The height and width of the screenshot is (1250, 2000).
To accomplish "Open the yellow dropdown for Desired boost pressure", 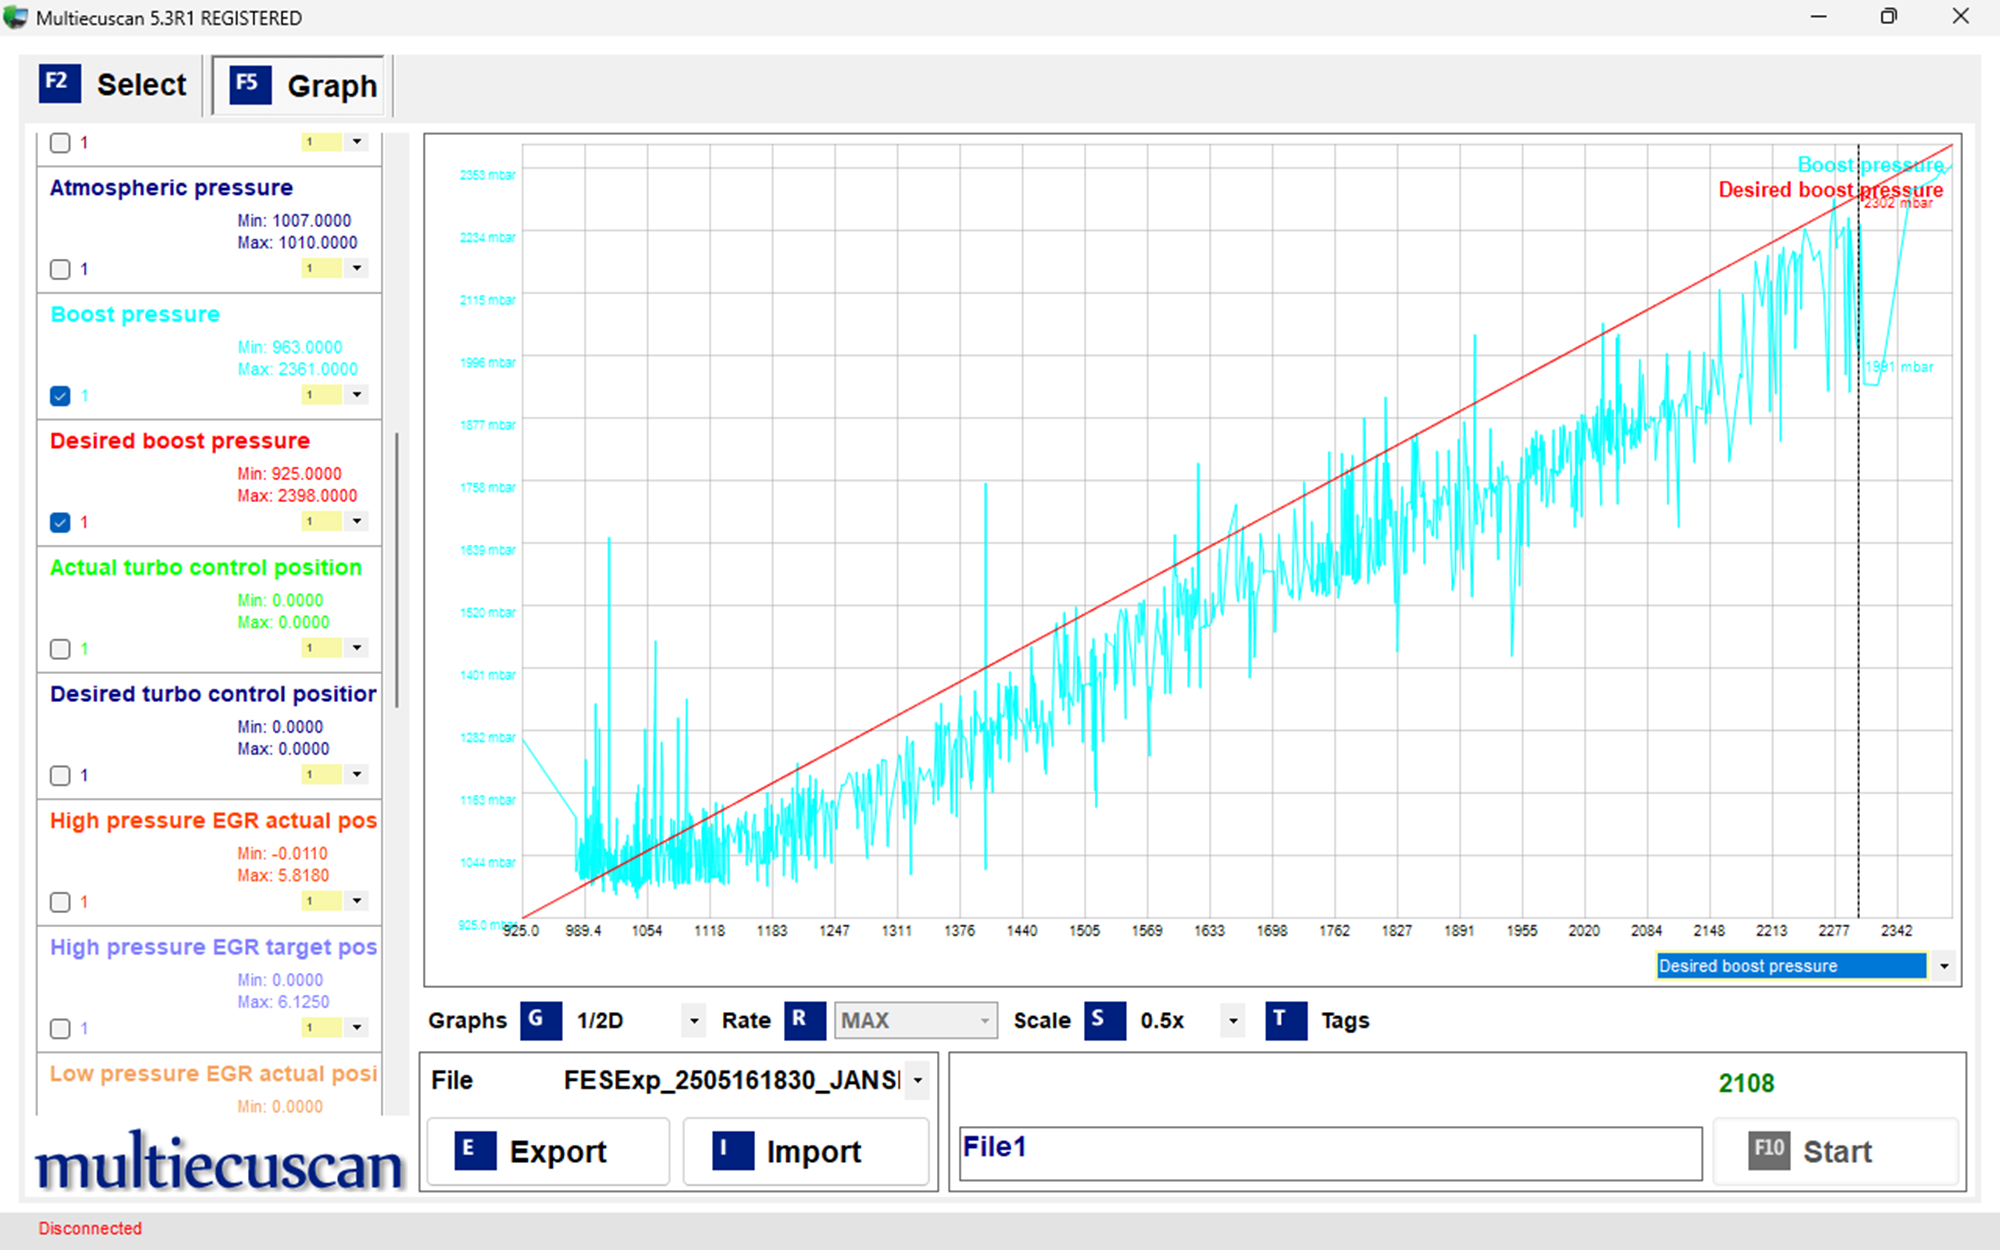I will pos(356,521).
